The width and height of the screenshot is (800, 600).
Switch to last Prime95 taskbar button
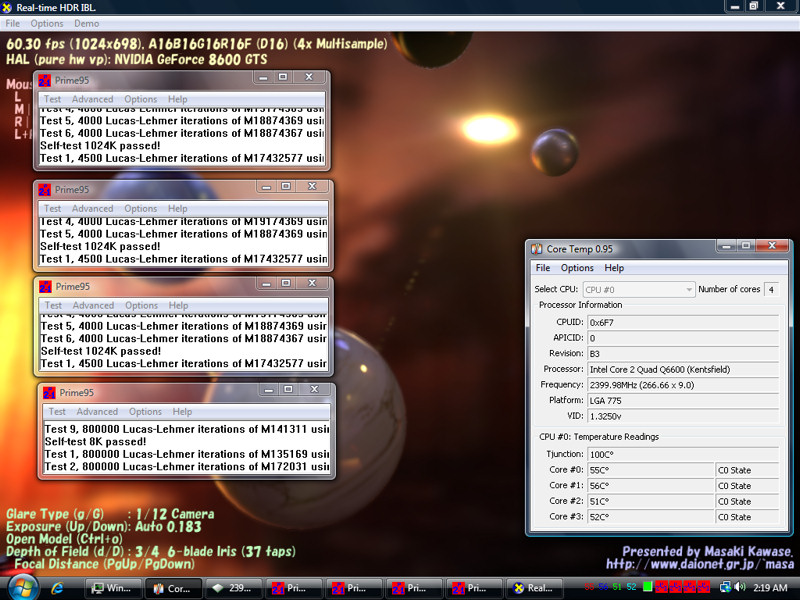coord(474,588)
